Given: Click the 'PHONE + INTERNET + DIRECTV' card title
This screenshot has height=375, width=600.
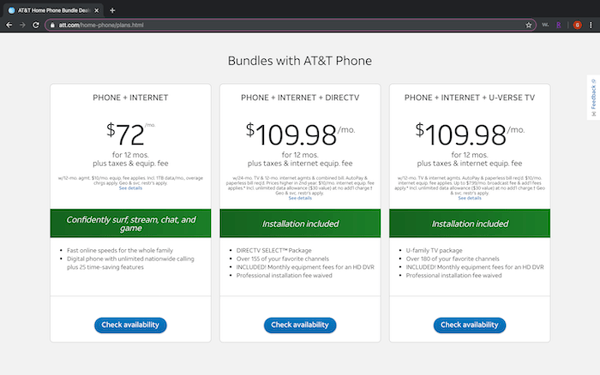Looking at the screenshot, I should pyautogui.click(x=300, y=98).
